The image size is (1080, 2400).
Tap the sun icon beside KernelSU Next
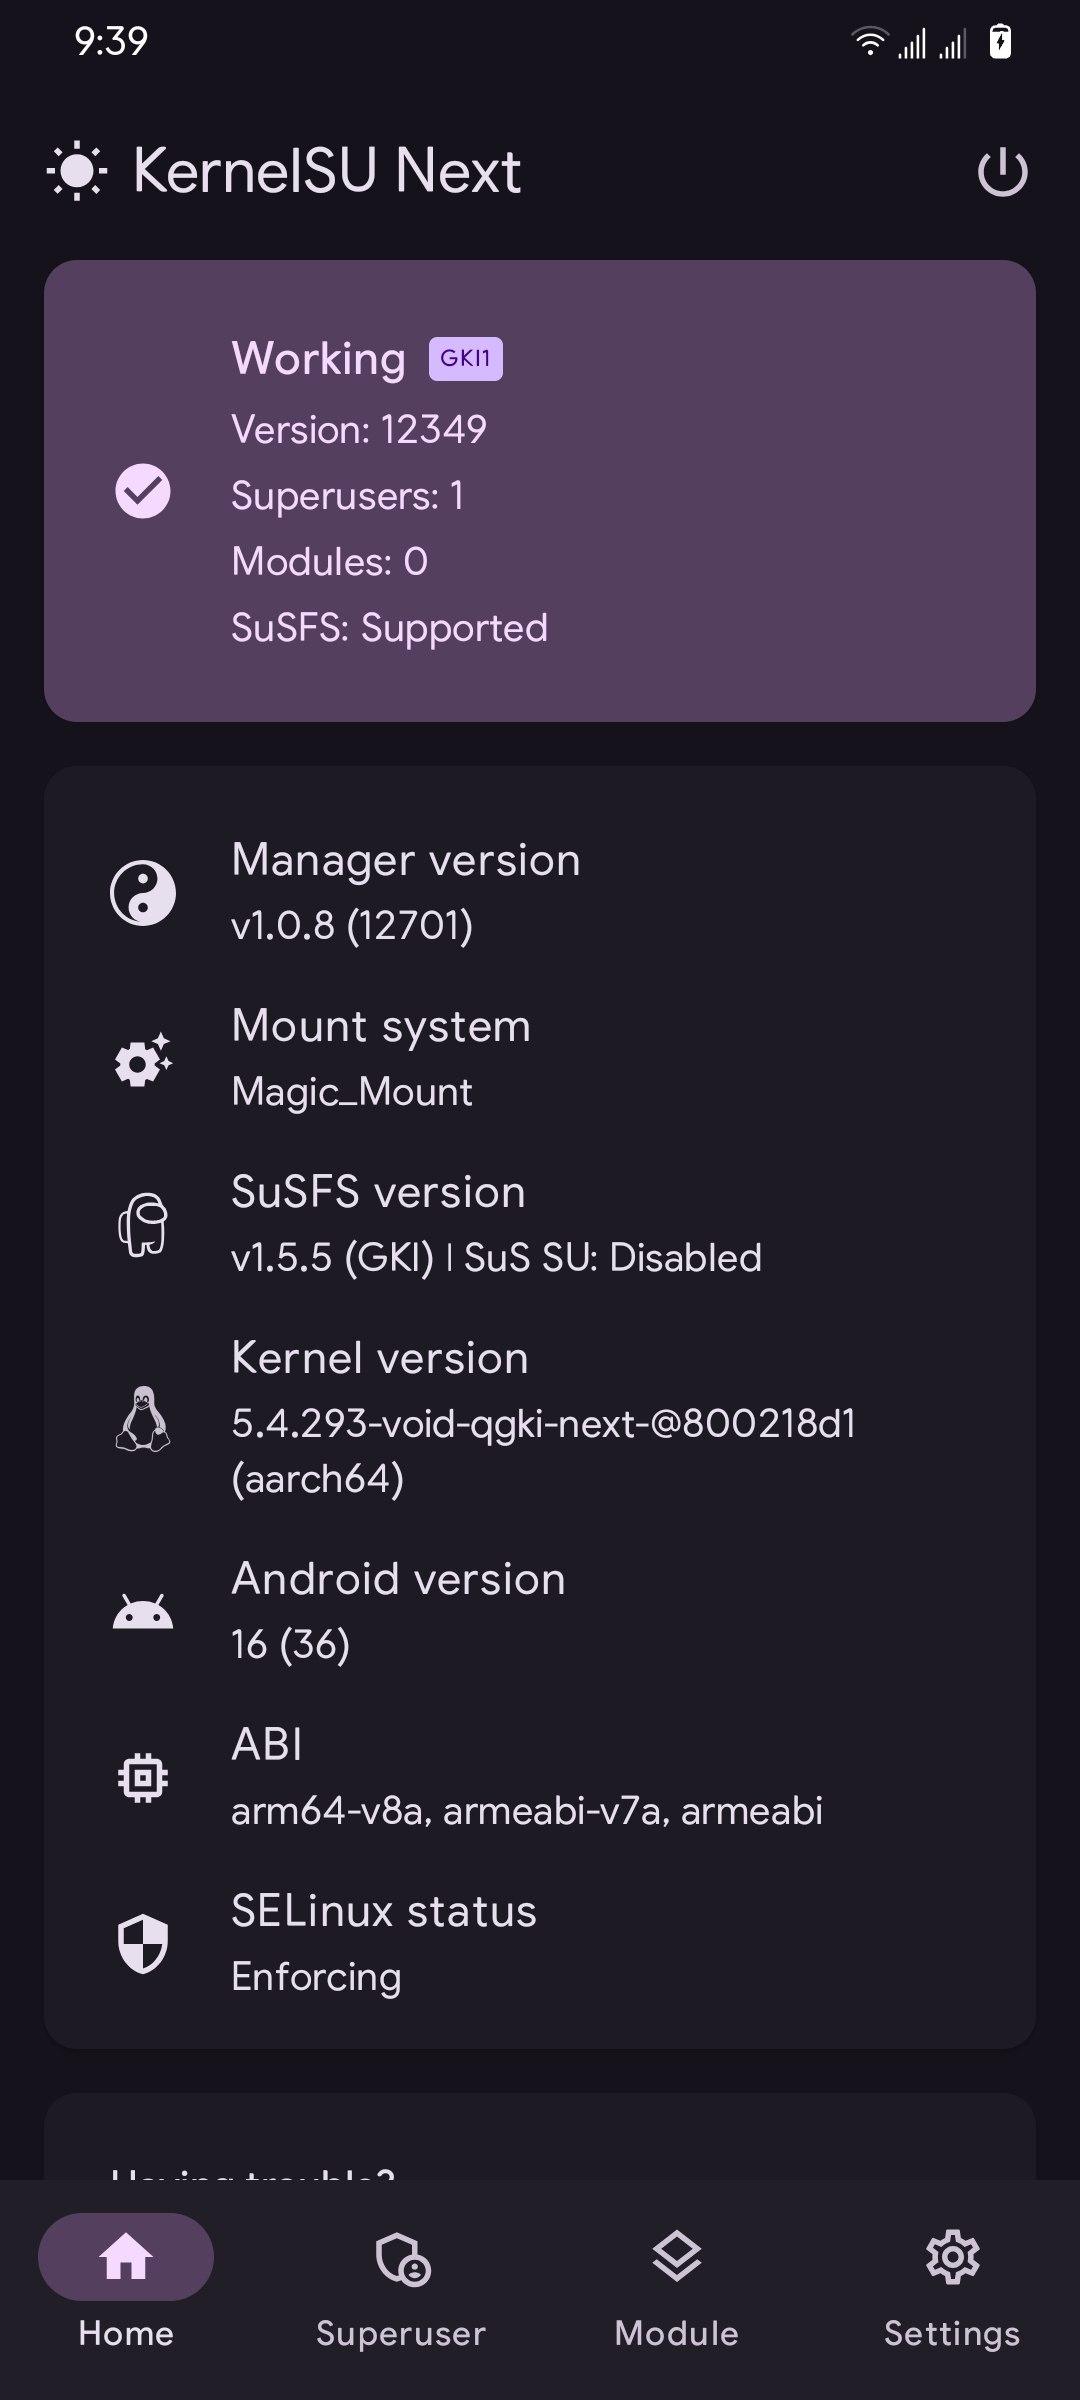point(77,172)
